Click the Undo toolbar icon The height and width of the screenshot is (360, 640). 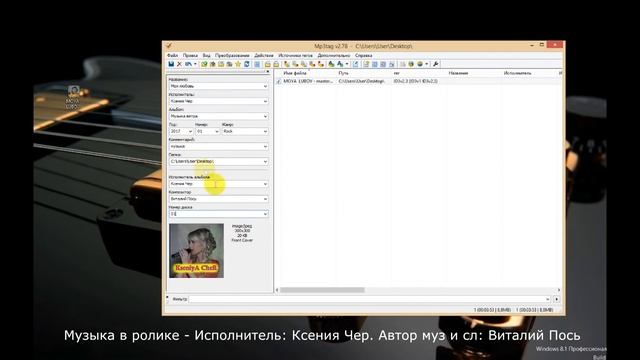coord(188,64)
